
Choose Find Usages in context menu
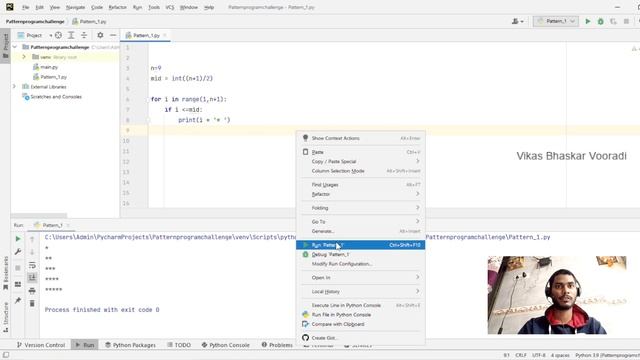click(360, 184)
